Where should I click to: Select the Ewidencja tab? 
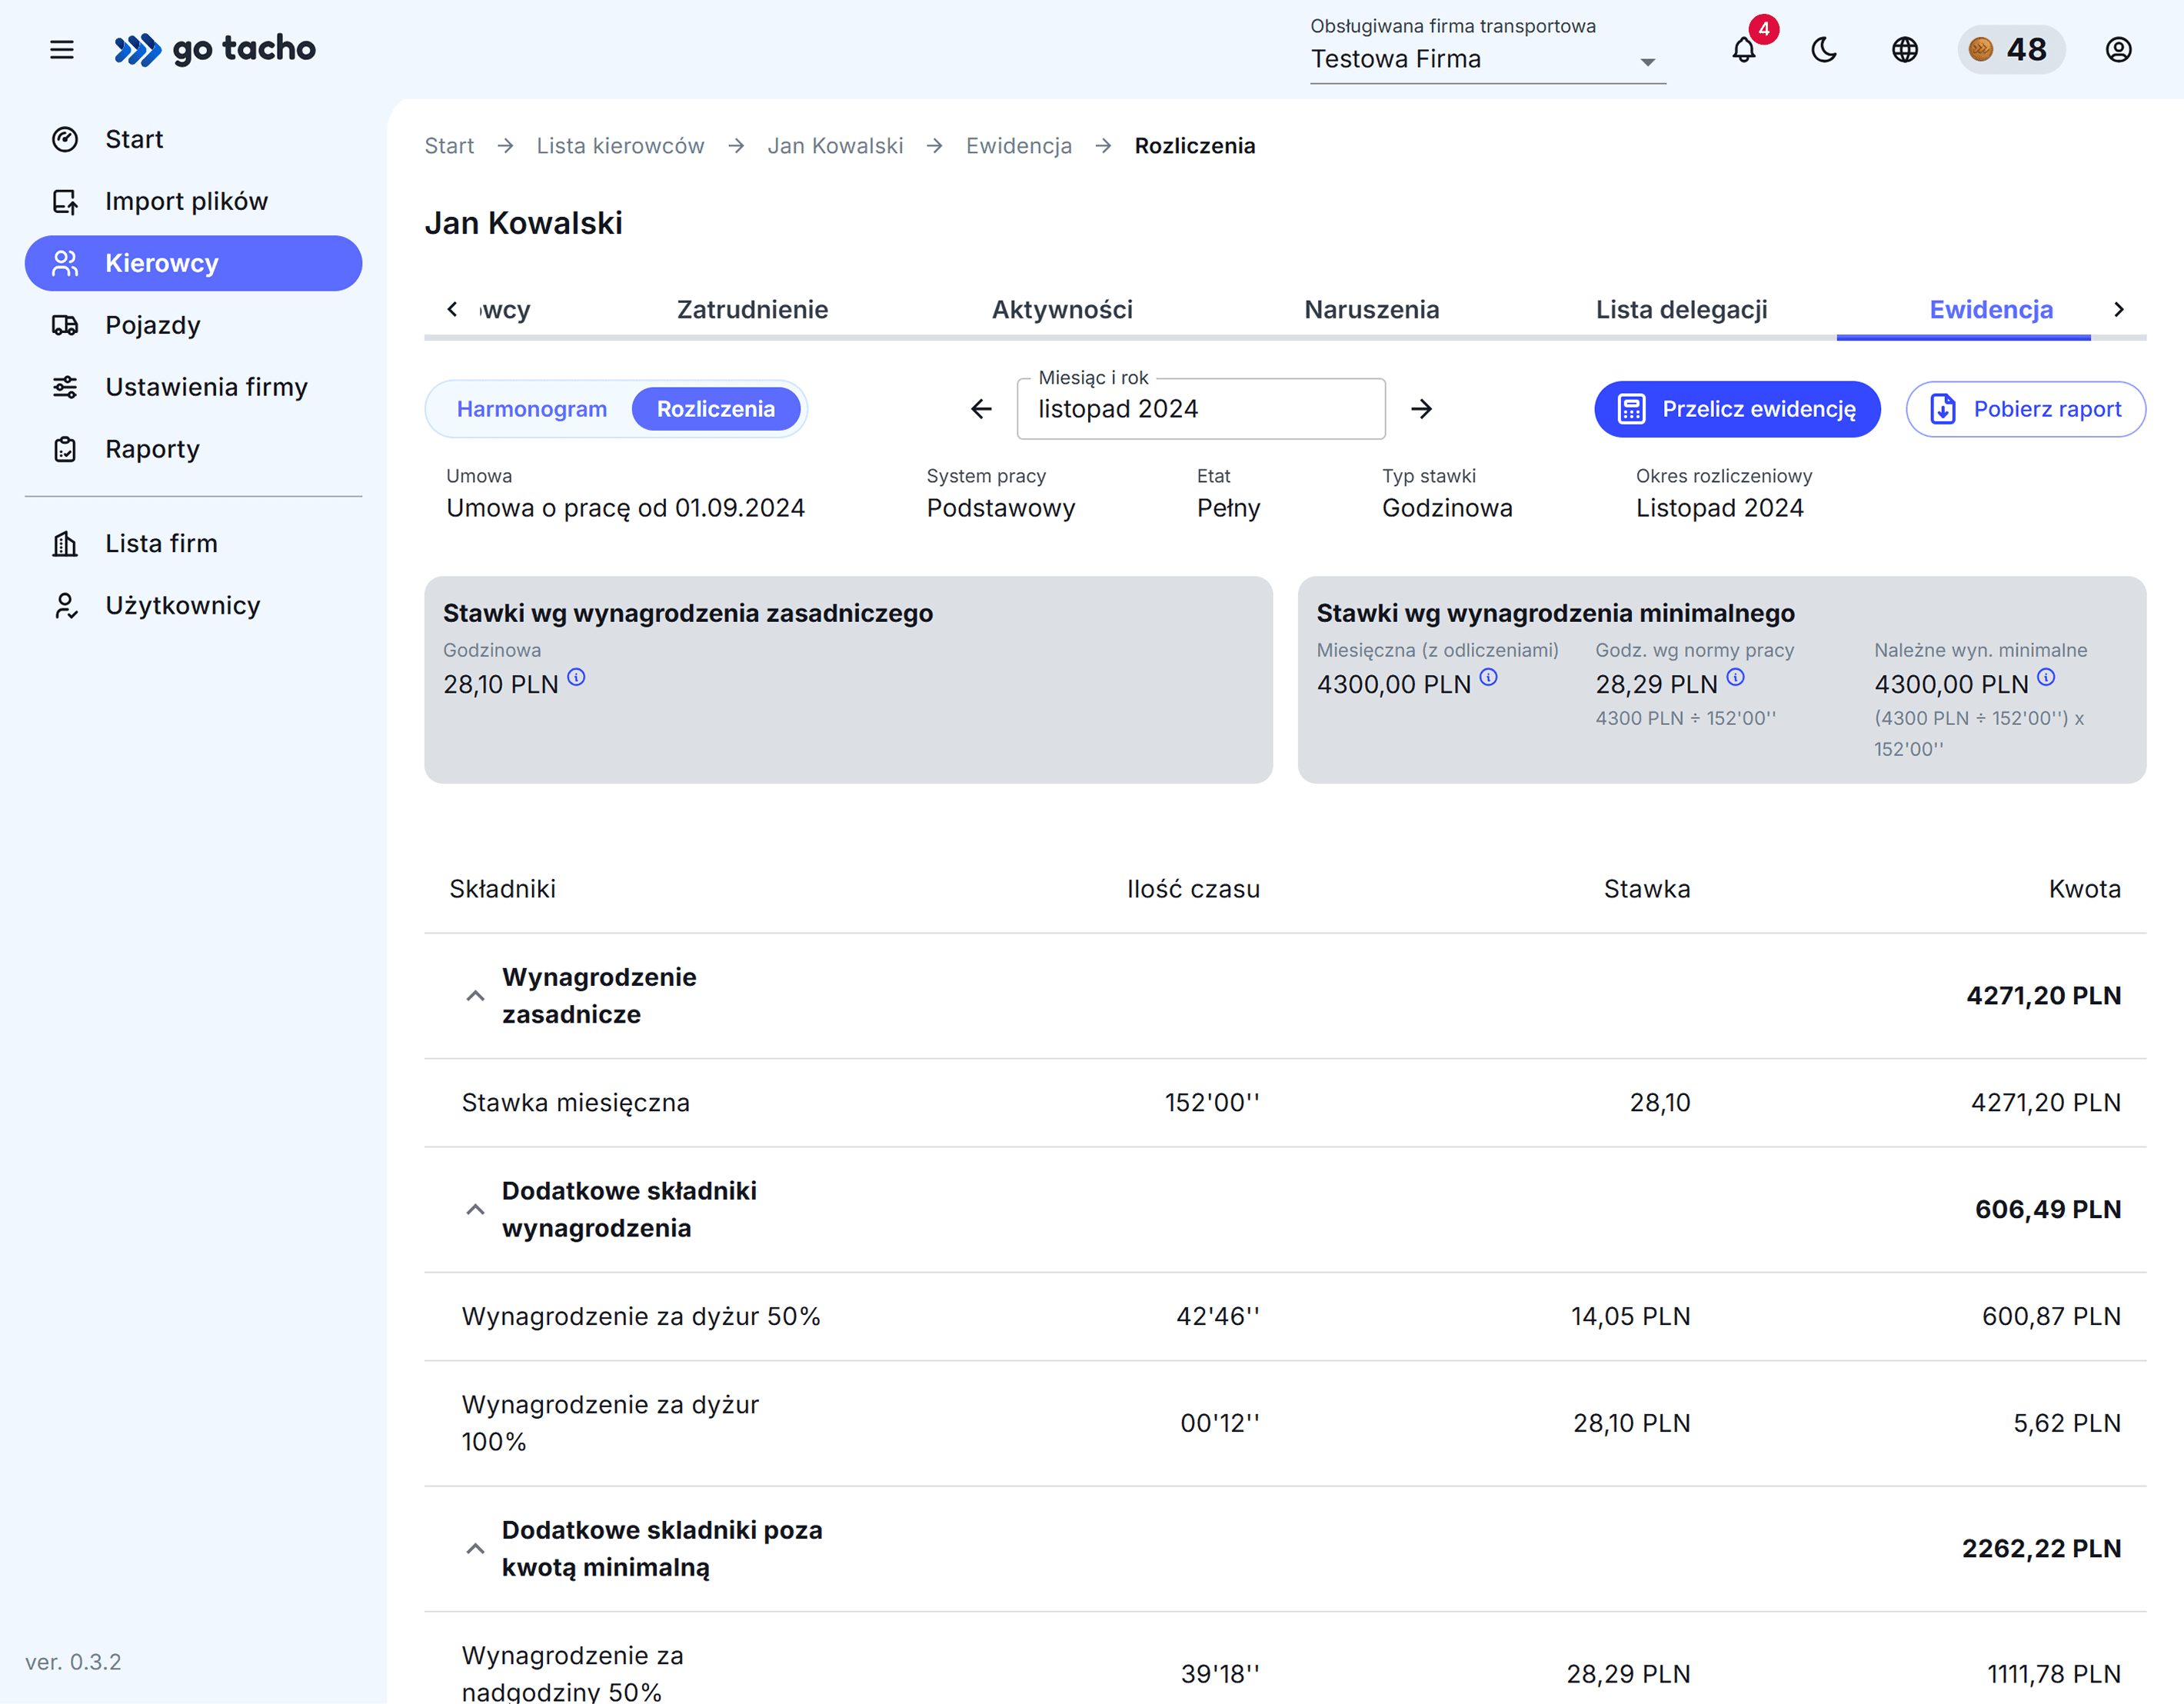[1991, 310]
